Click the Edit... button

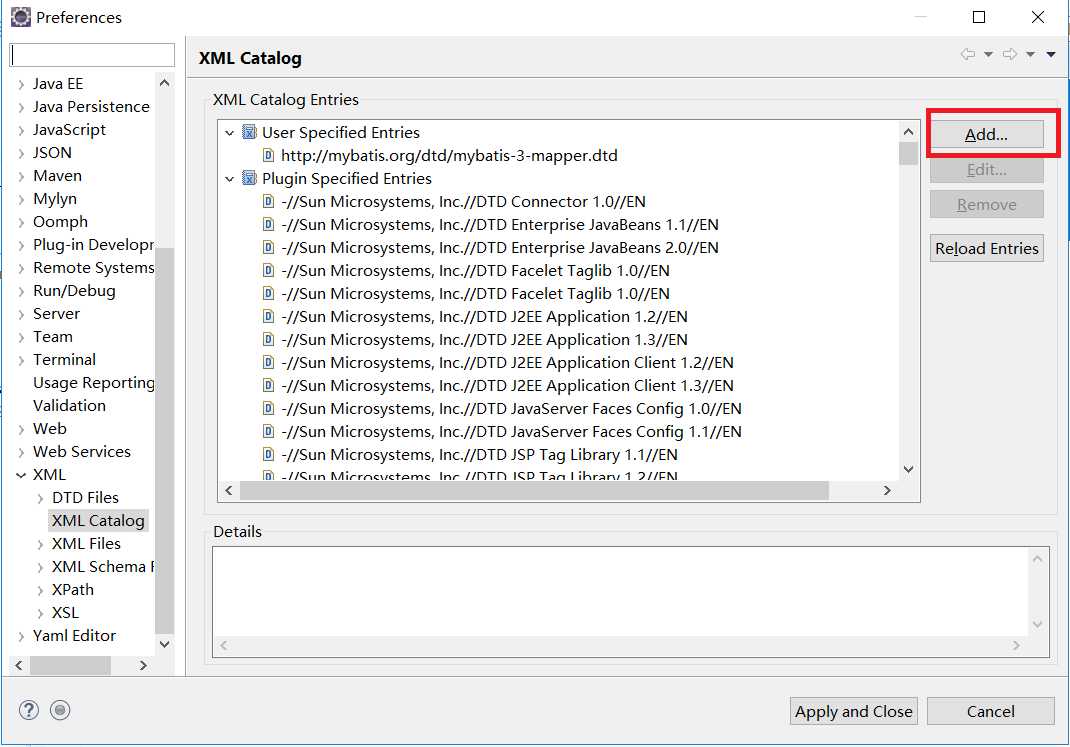point(986,169)
